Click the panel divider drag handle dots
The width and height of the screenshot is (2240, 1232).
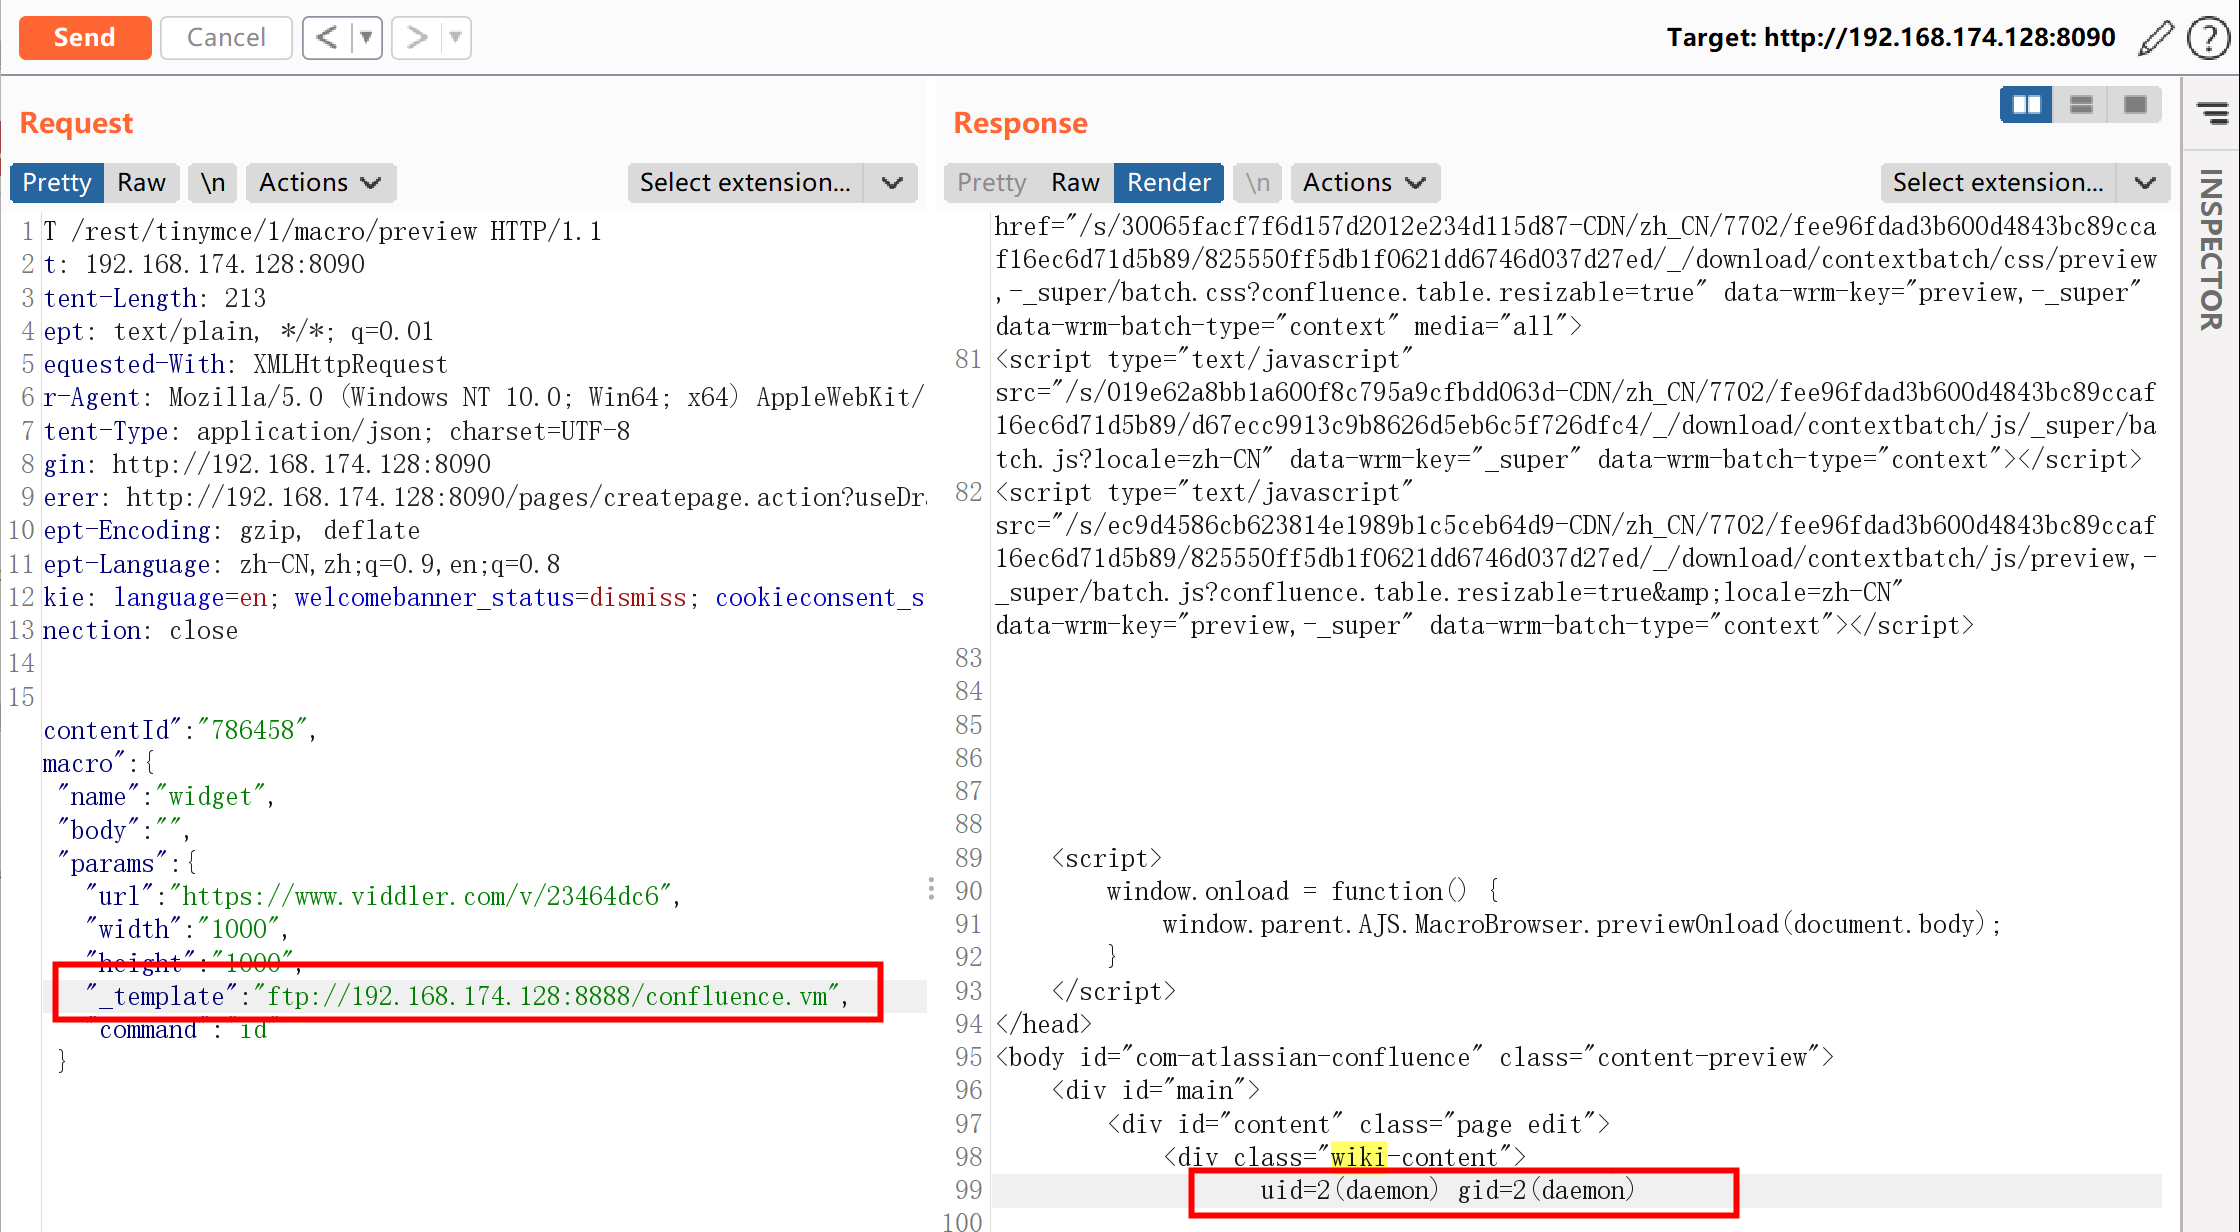coord(931,888)
